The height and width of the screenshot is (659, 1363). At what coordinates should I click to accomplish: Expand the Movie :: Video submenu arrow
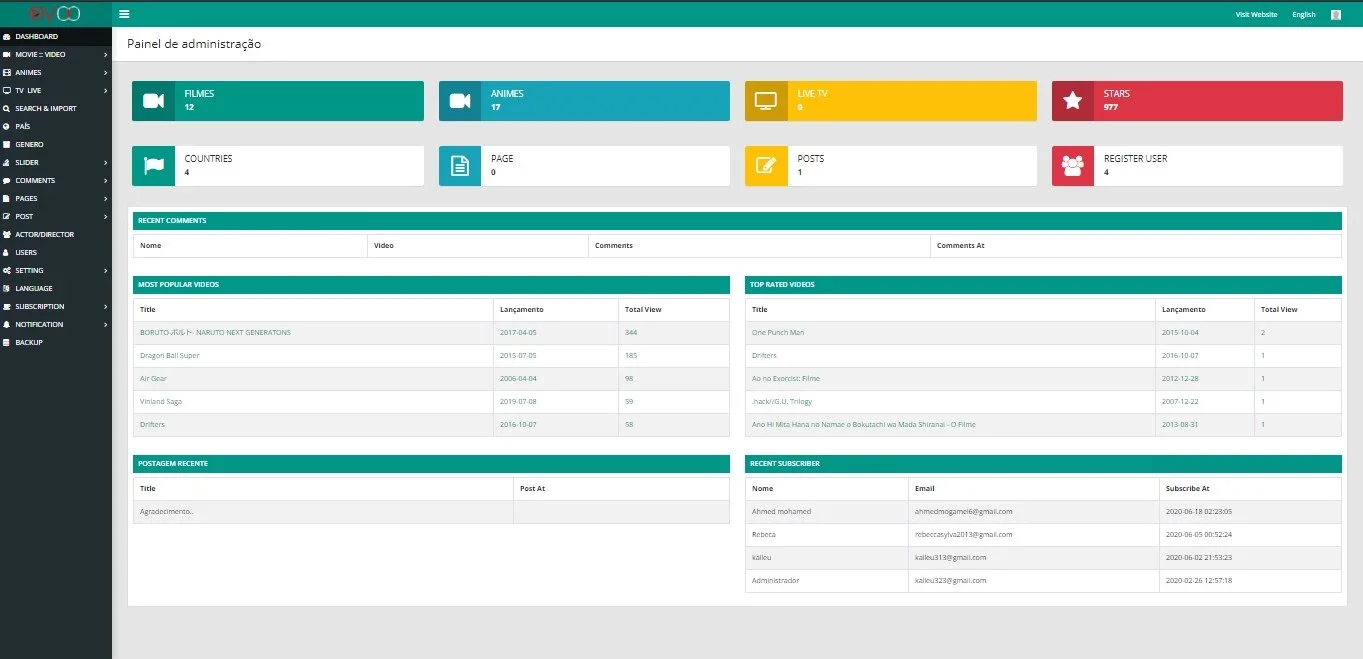105,55
